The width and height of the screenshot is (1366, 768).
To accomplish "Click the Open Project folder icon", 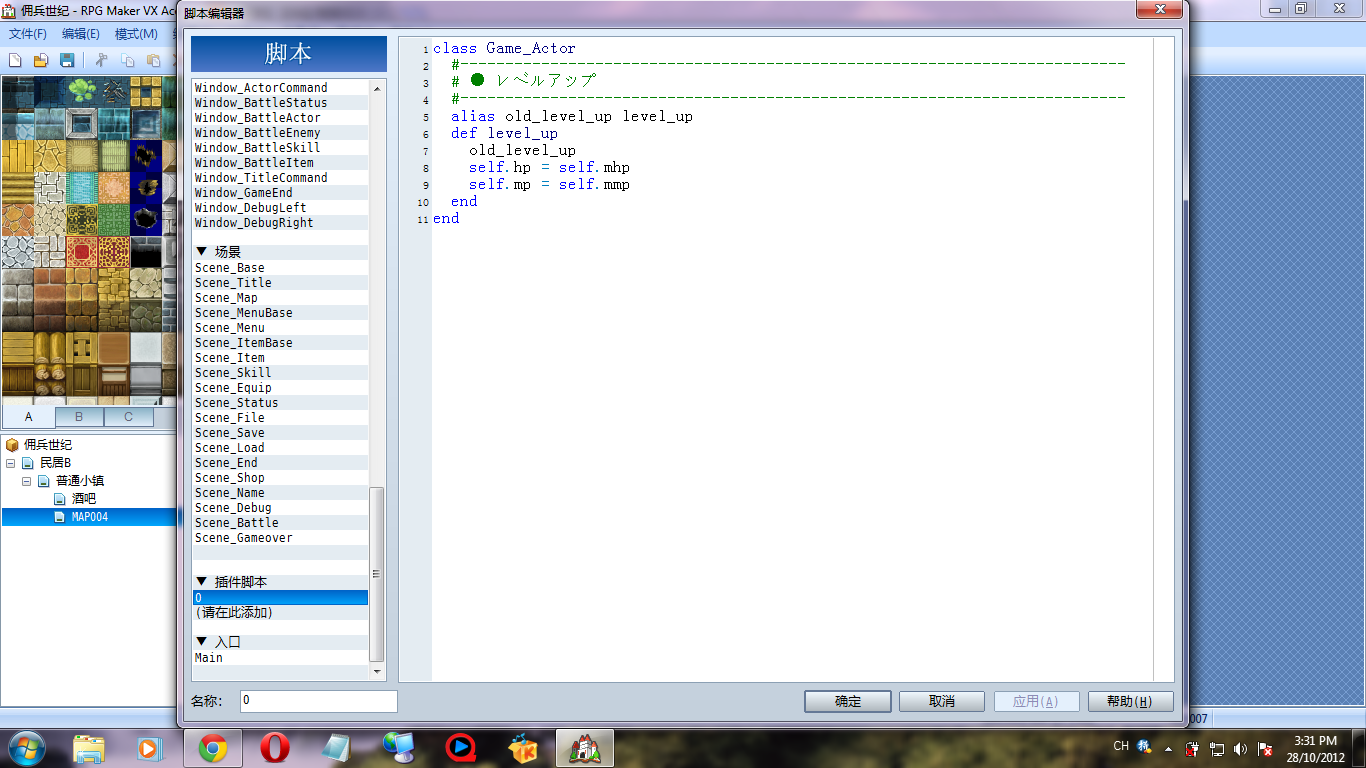I will pos(41,60).
